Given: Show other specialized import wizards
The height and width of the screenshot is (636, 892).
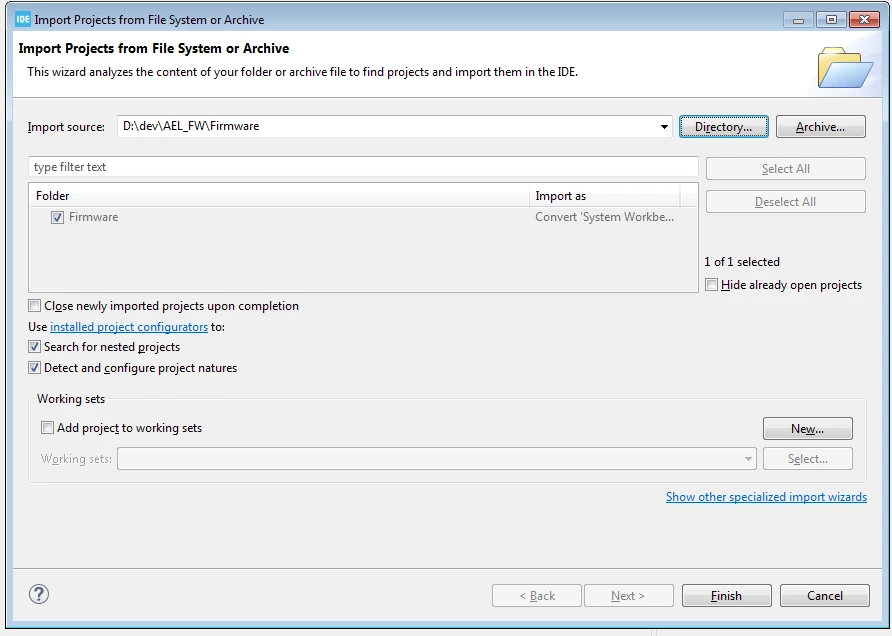Looking at the screenshot, I should click(766, 497).
